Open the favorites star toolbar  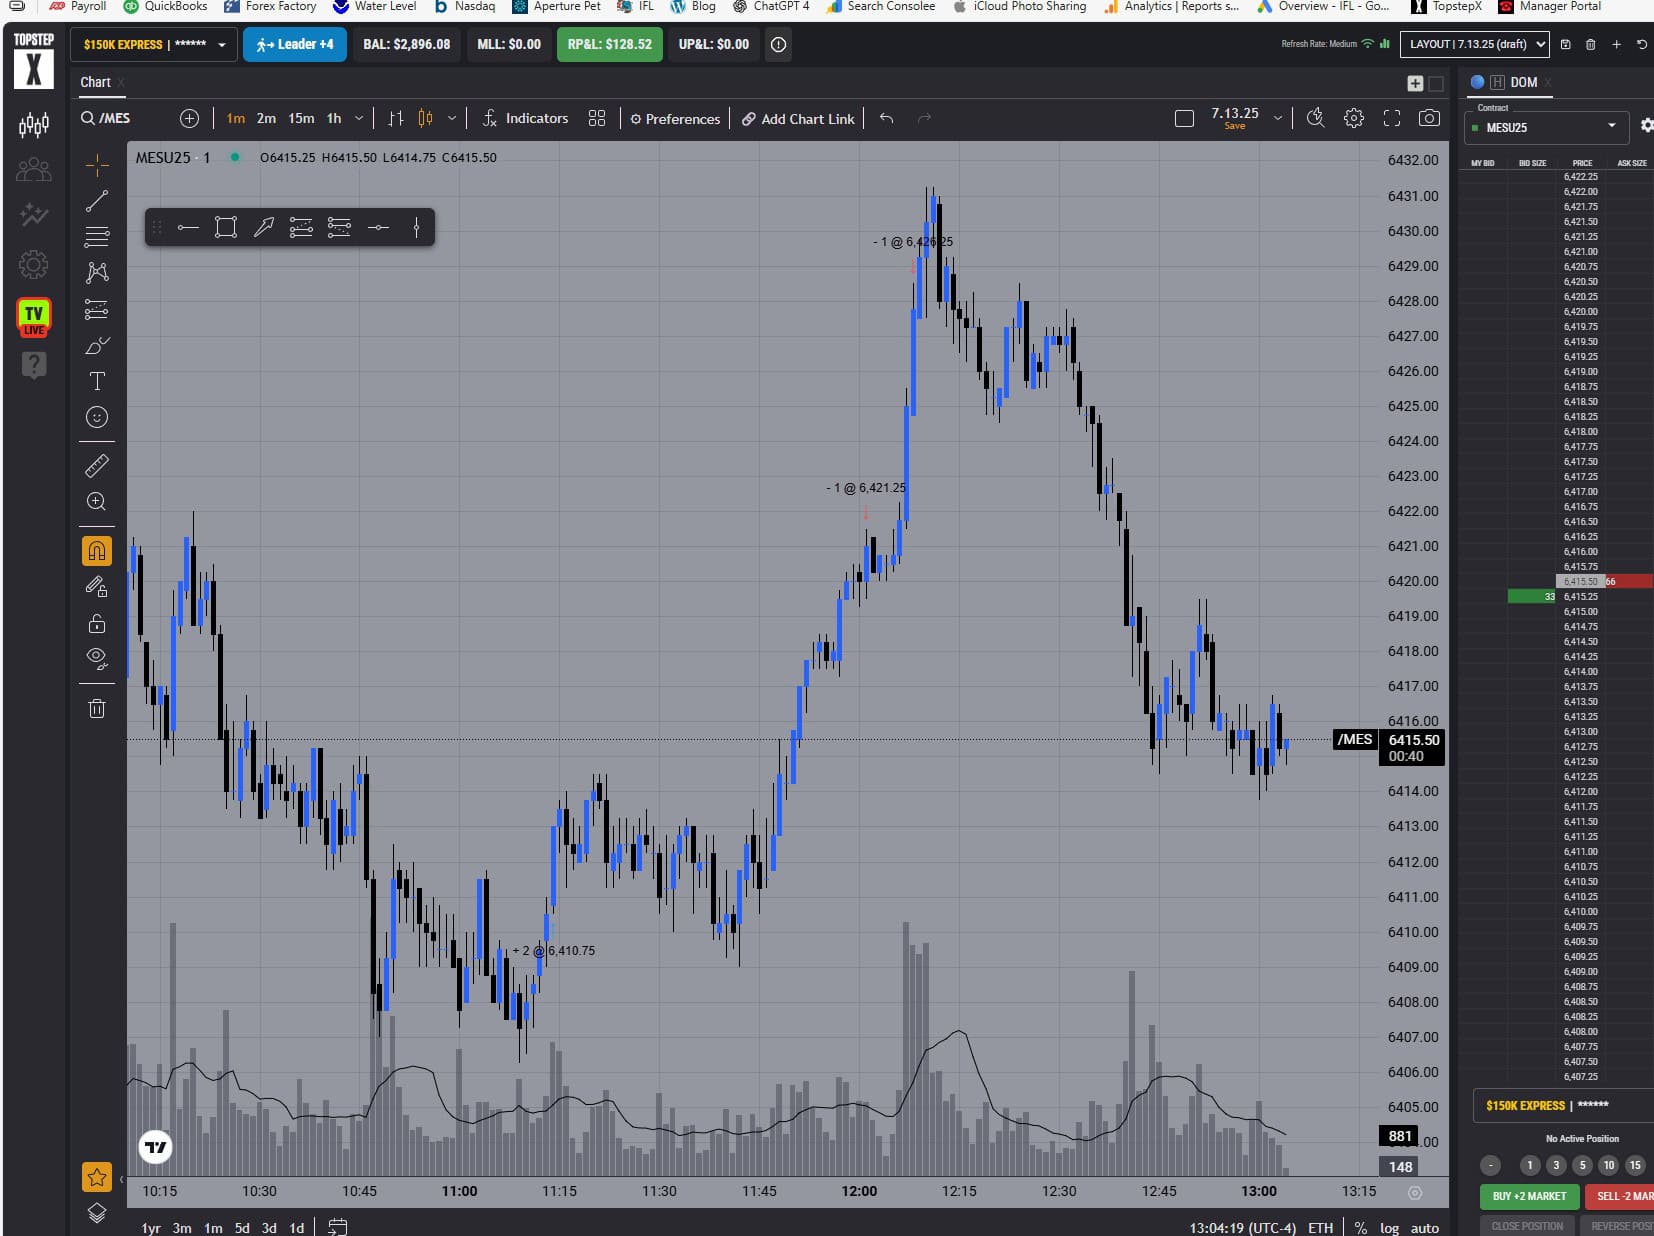click(x=97, y=1177)
